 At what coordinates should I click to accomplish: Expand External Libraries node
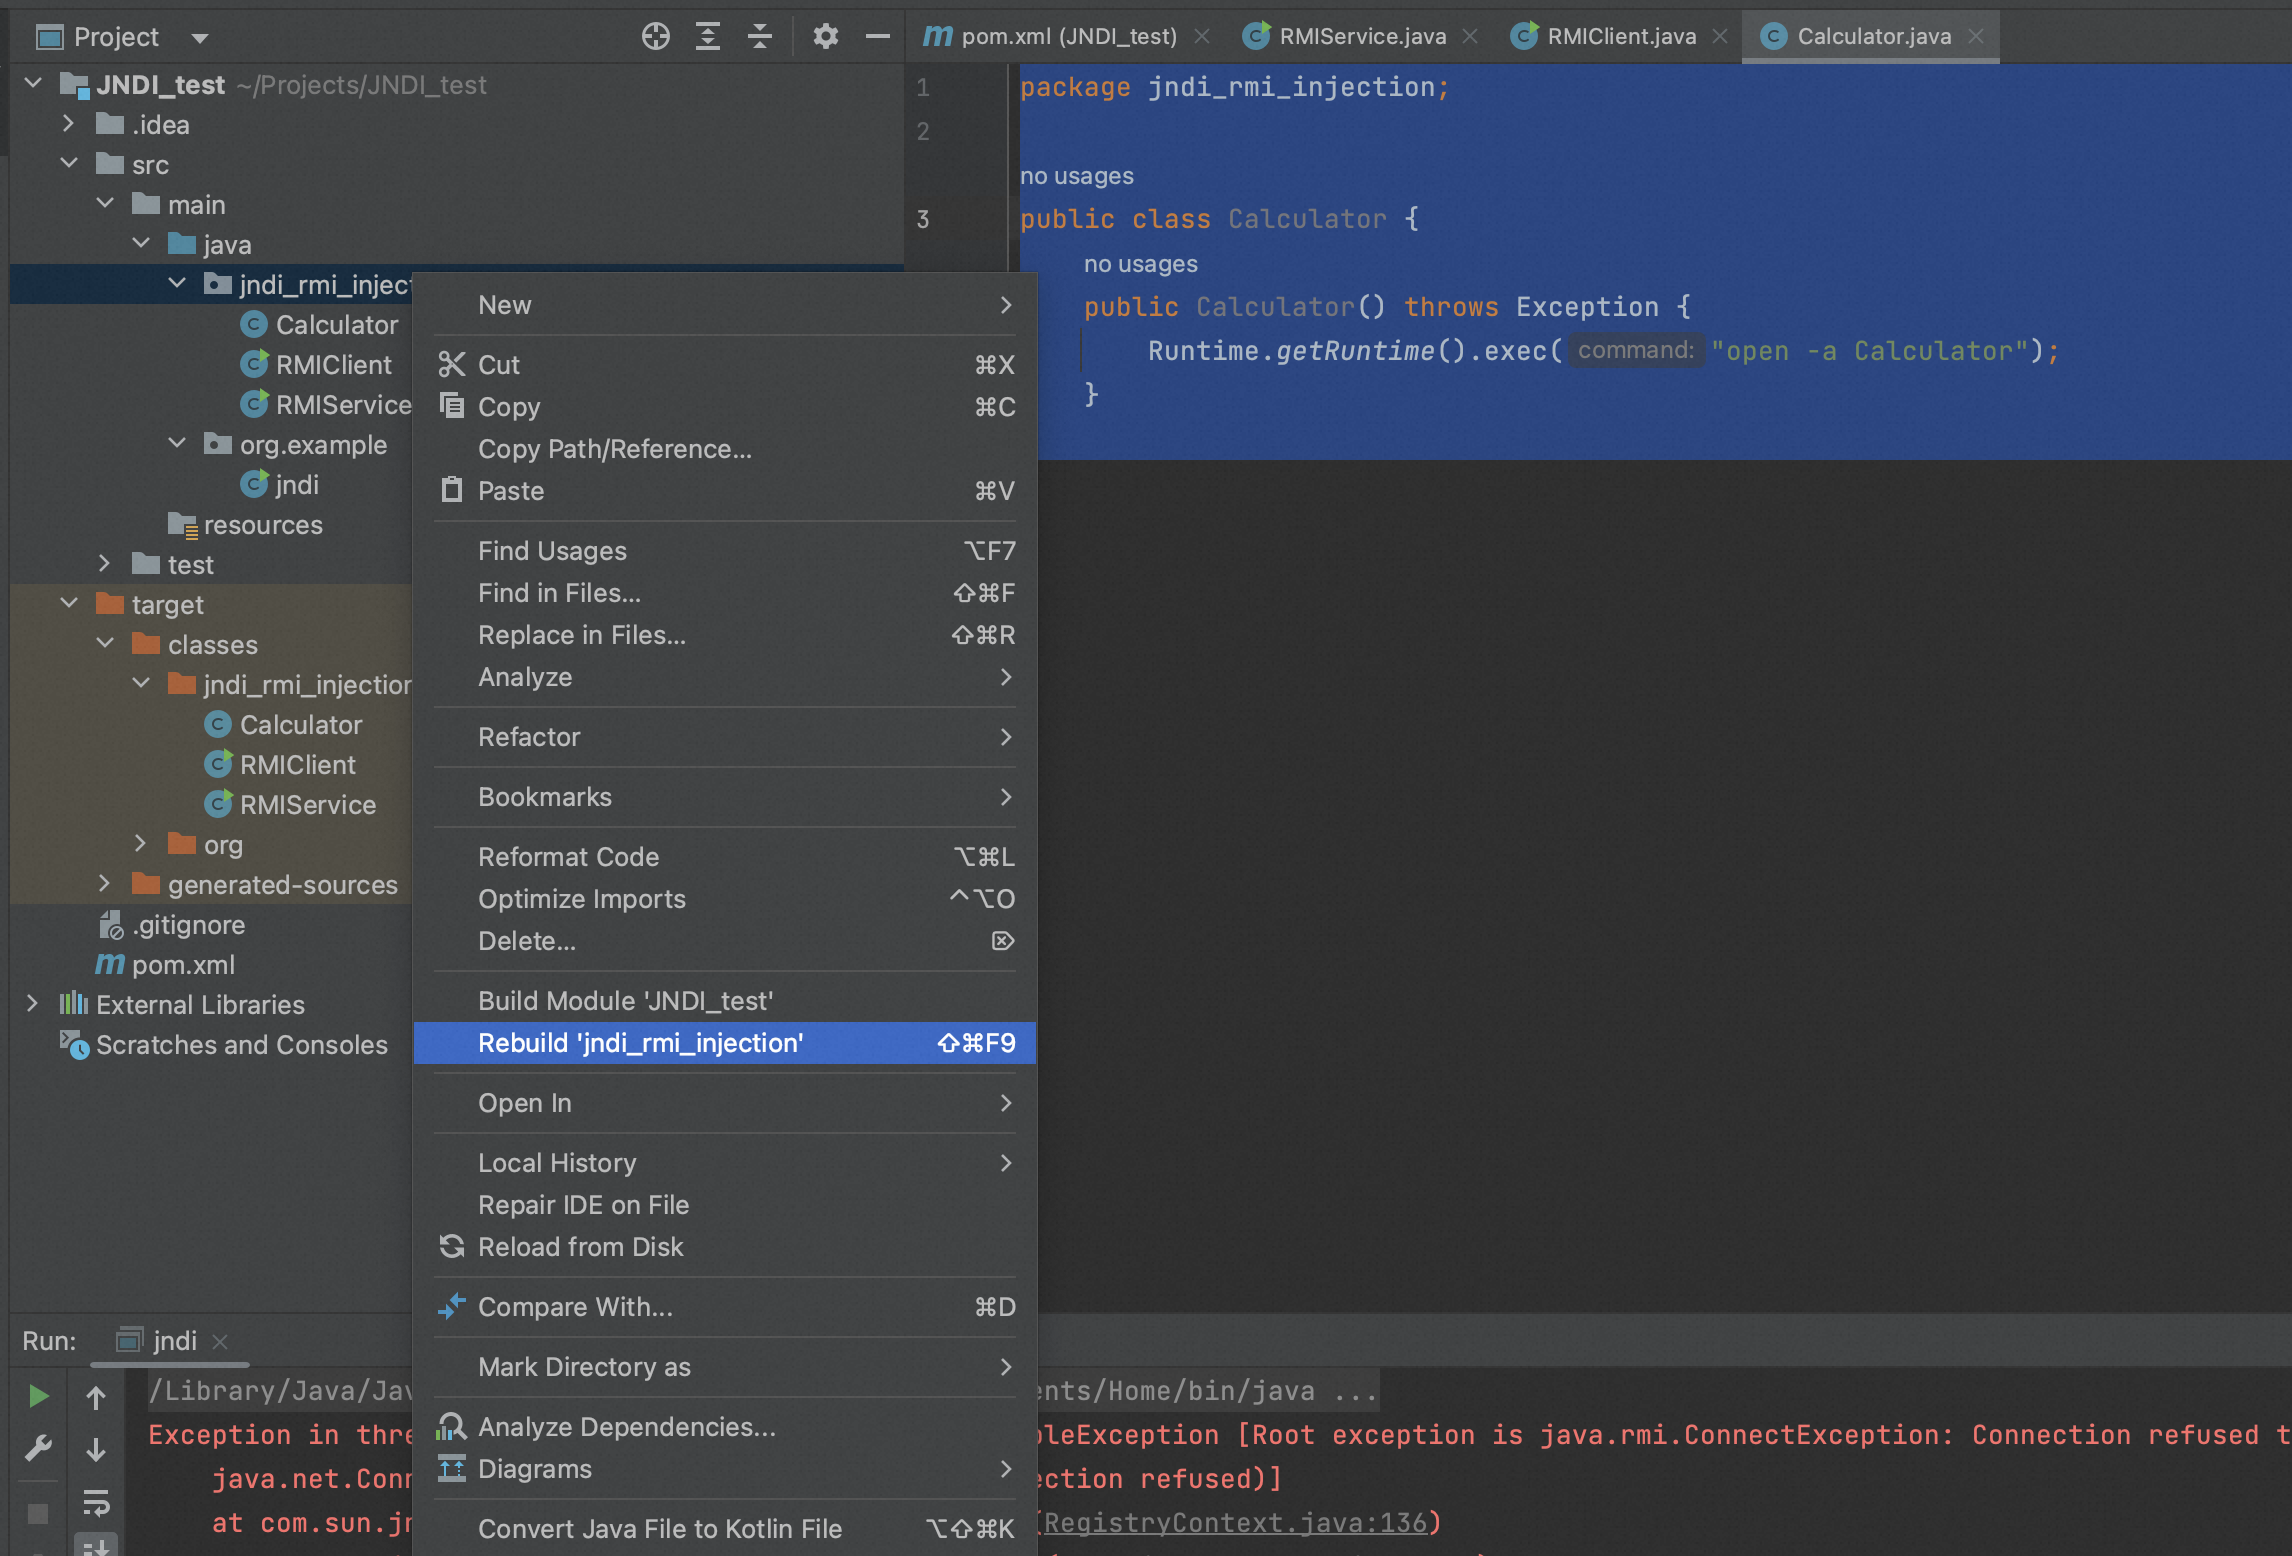click(33, 1003)
